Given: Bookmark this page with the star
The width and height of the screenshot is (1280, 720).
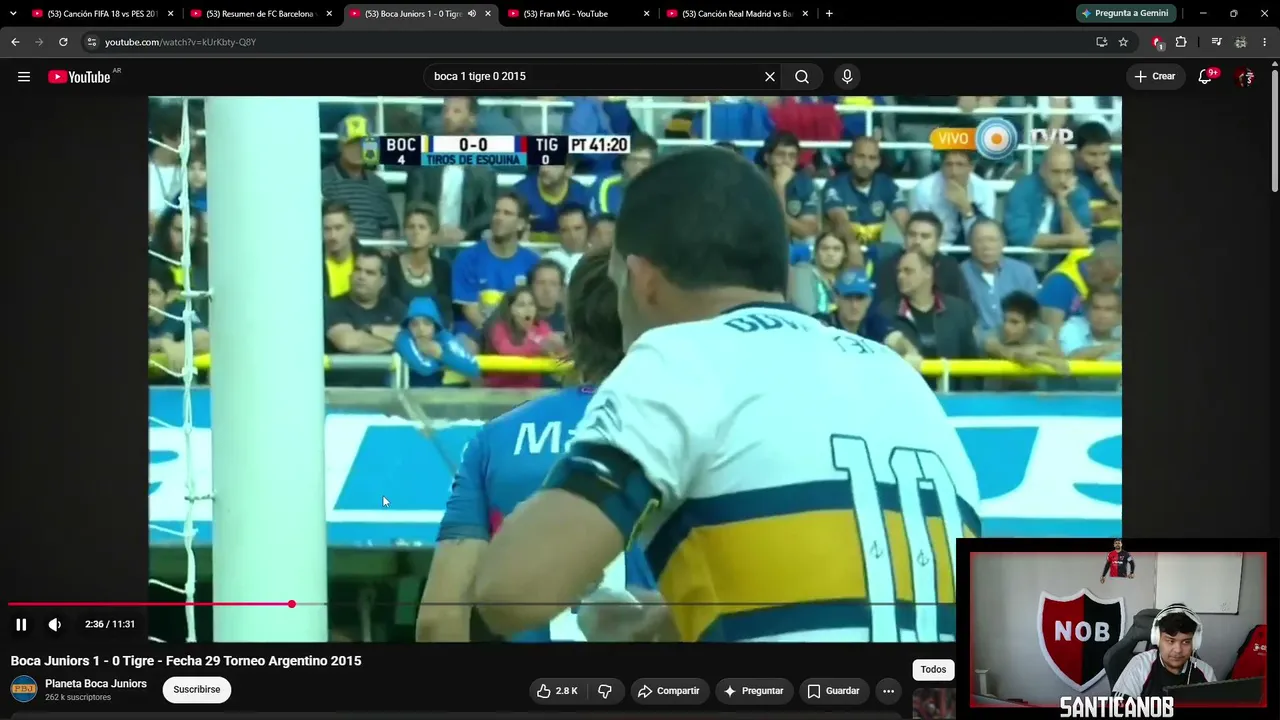Looking at the screenshot, I should [x=1123, y=42].
